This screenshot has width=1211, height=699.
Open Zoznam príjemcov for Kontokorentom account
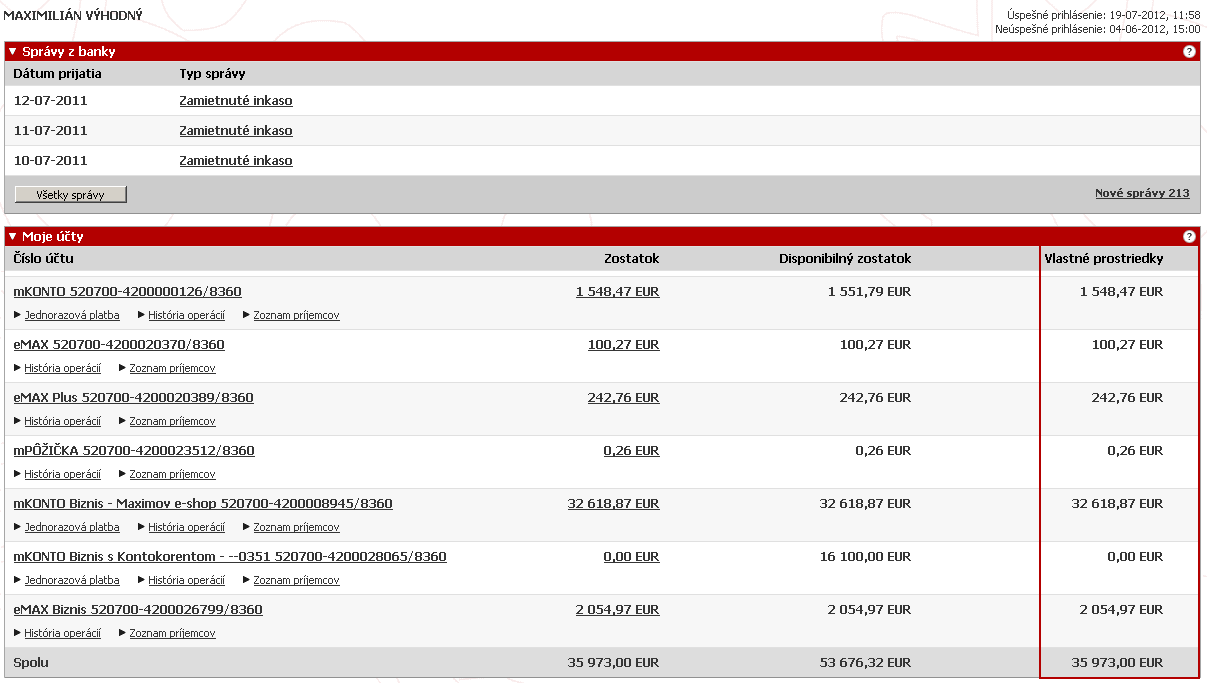coord(296,581)
